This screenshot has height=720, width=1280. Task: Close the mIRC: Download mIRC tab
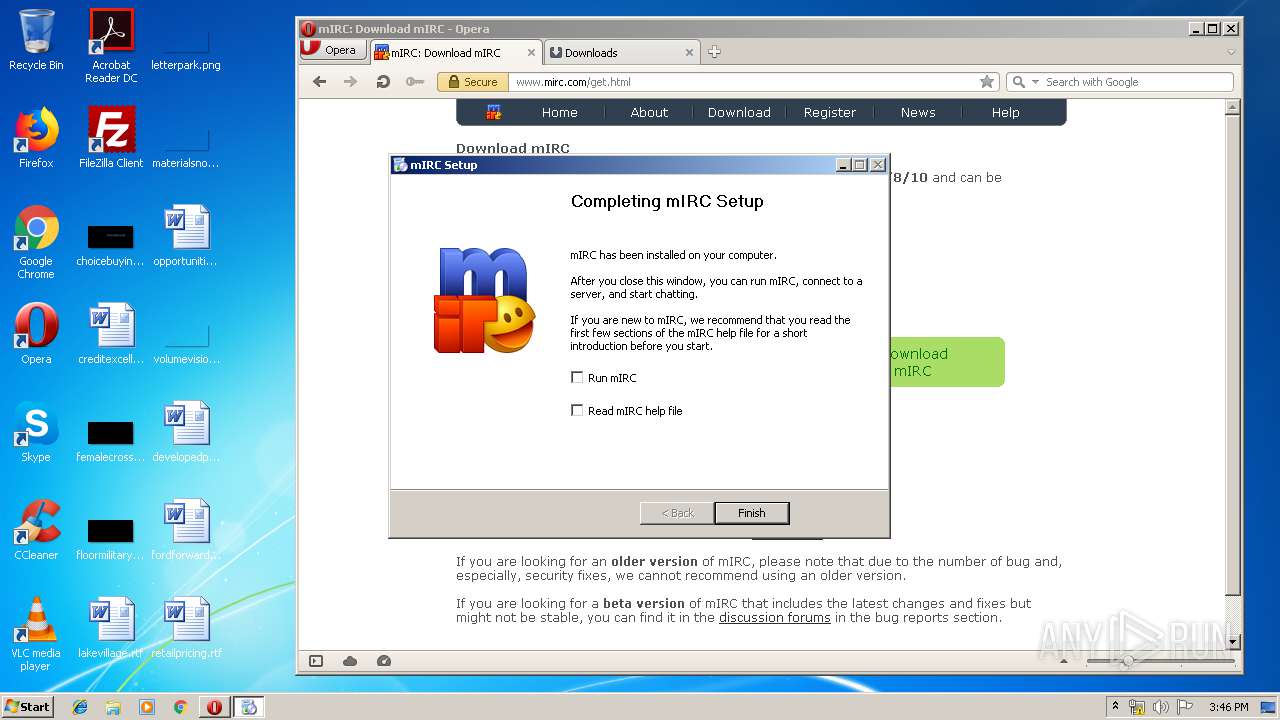click(x=531, y=53)
